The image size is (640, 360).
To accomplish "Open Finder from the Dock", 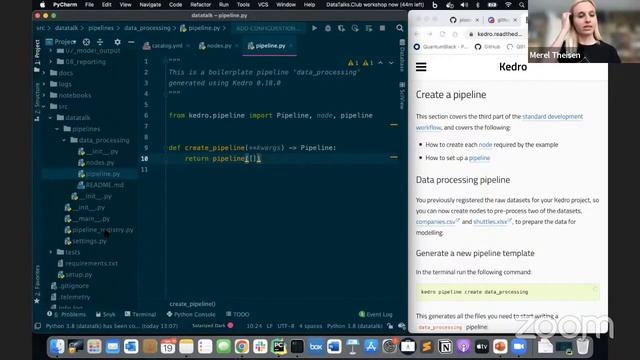I will [x=57, y=347].
